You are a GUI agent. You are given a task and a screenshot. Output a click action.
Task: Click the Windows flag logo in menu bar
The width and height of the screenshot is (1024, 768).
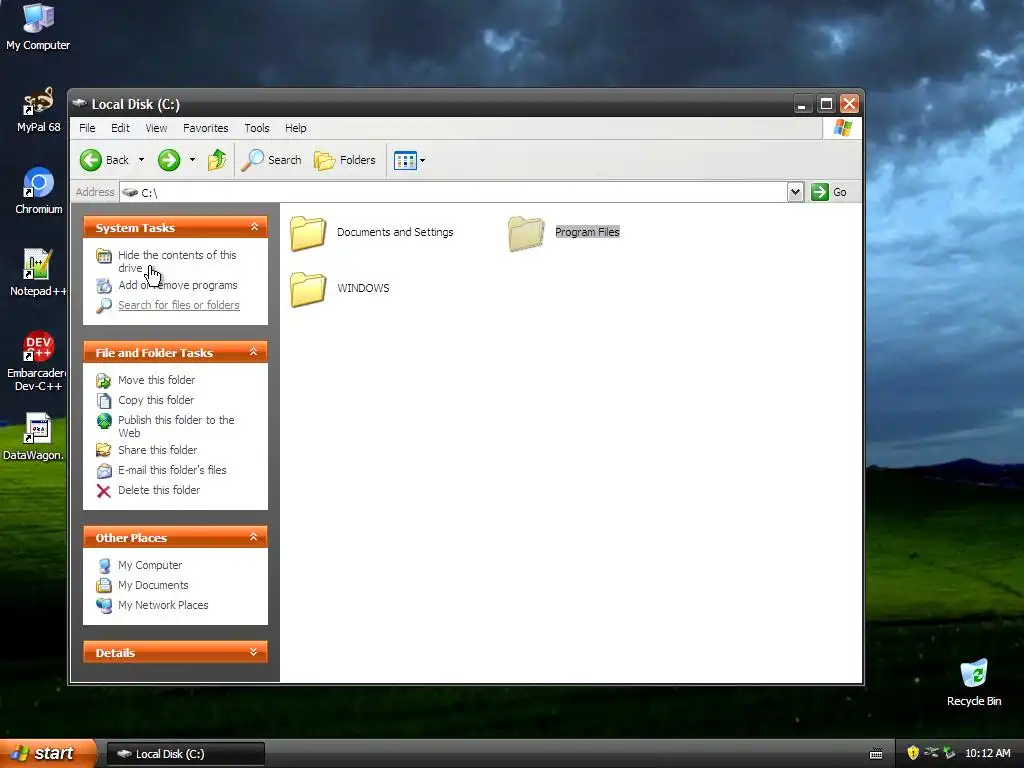pyautogui.click(x=842, y=128)
